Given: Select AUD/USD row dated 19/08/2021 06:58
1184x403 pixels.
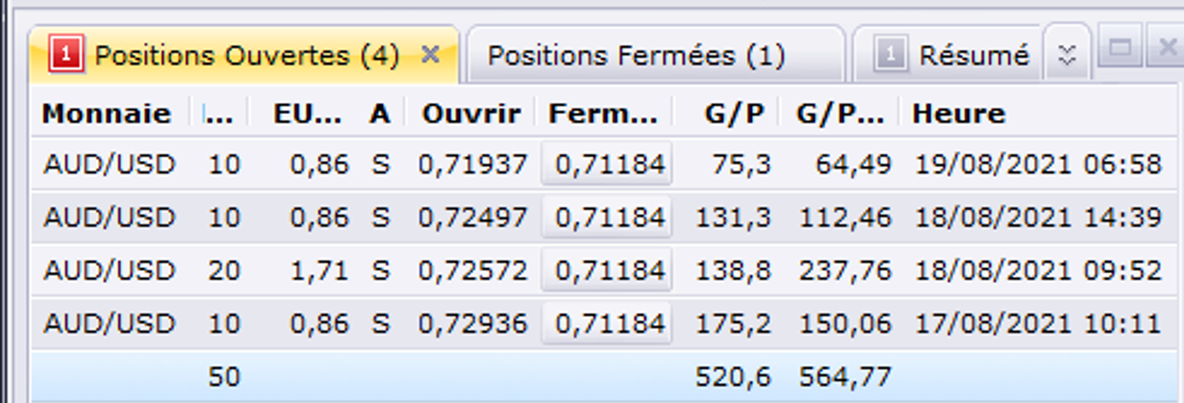Looking at the screenshot, I should pos(603,164).
